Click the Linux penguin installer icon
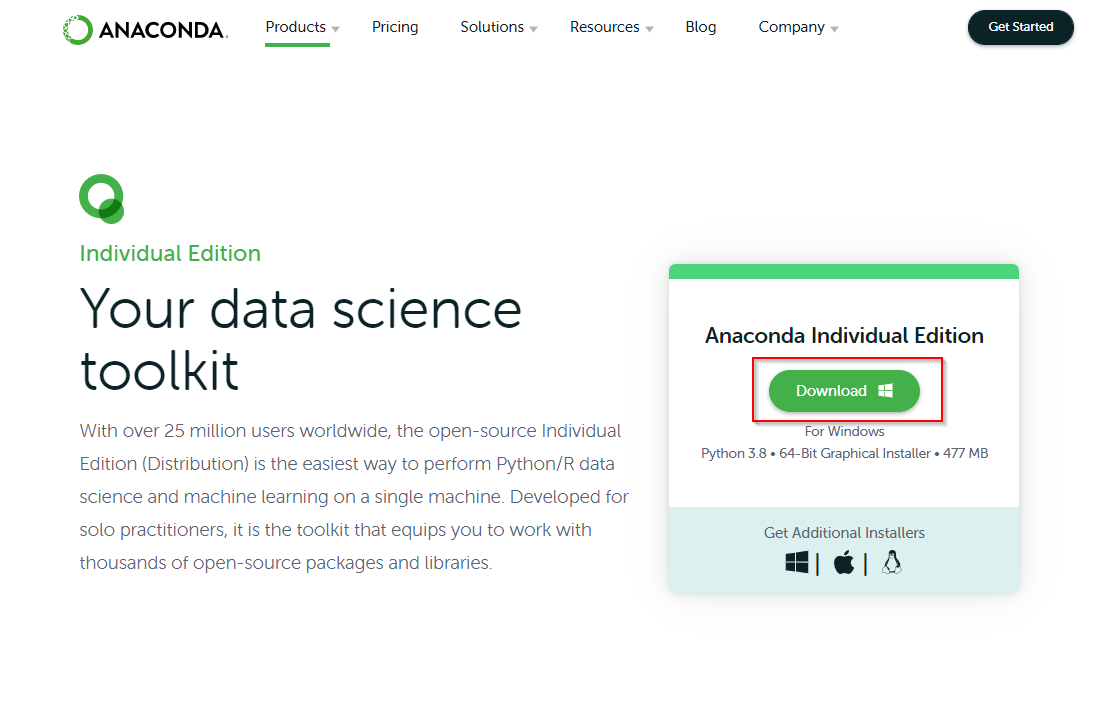 (x=892, y=563)
